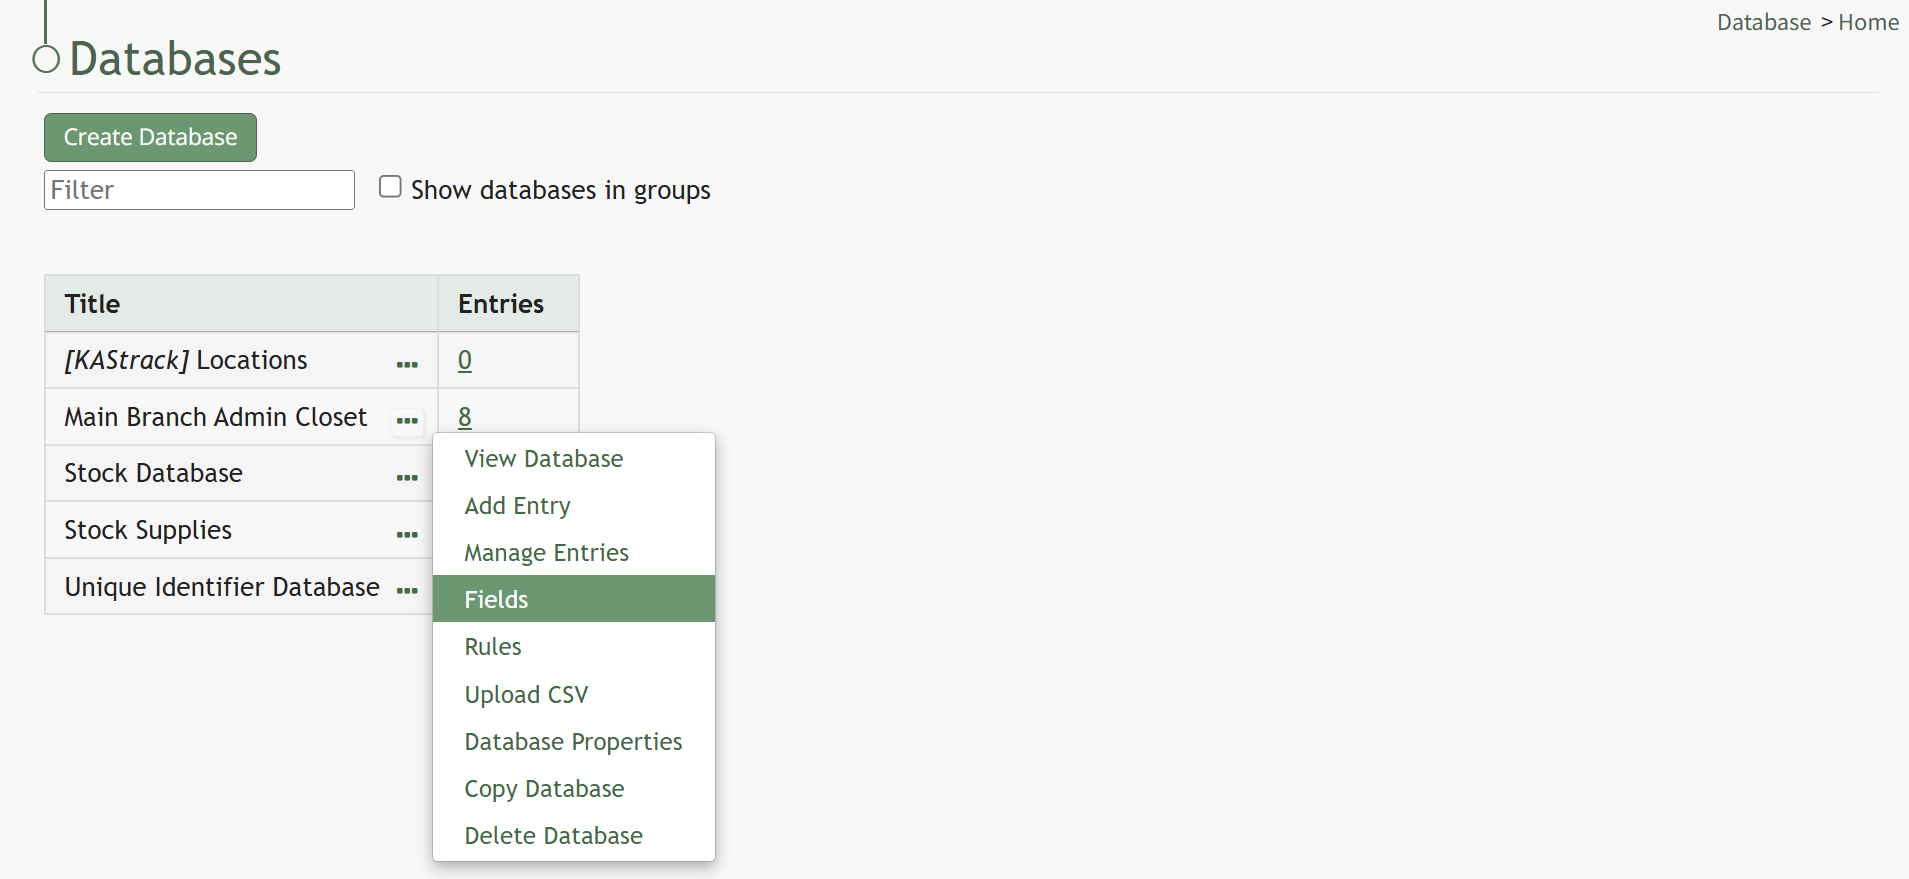The height and width of the screenshot is (879, 1909).
Task: Select Add Entry in the menu
Action: coord(574,505)
